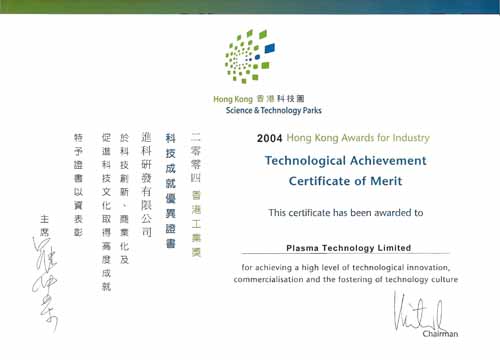This screenshot has width=500, height=360.
Task: Click green Chinese text 香港工業獎
Action: (196, 224)
